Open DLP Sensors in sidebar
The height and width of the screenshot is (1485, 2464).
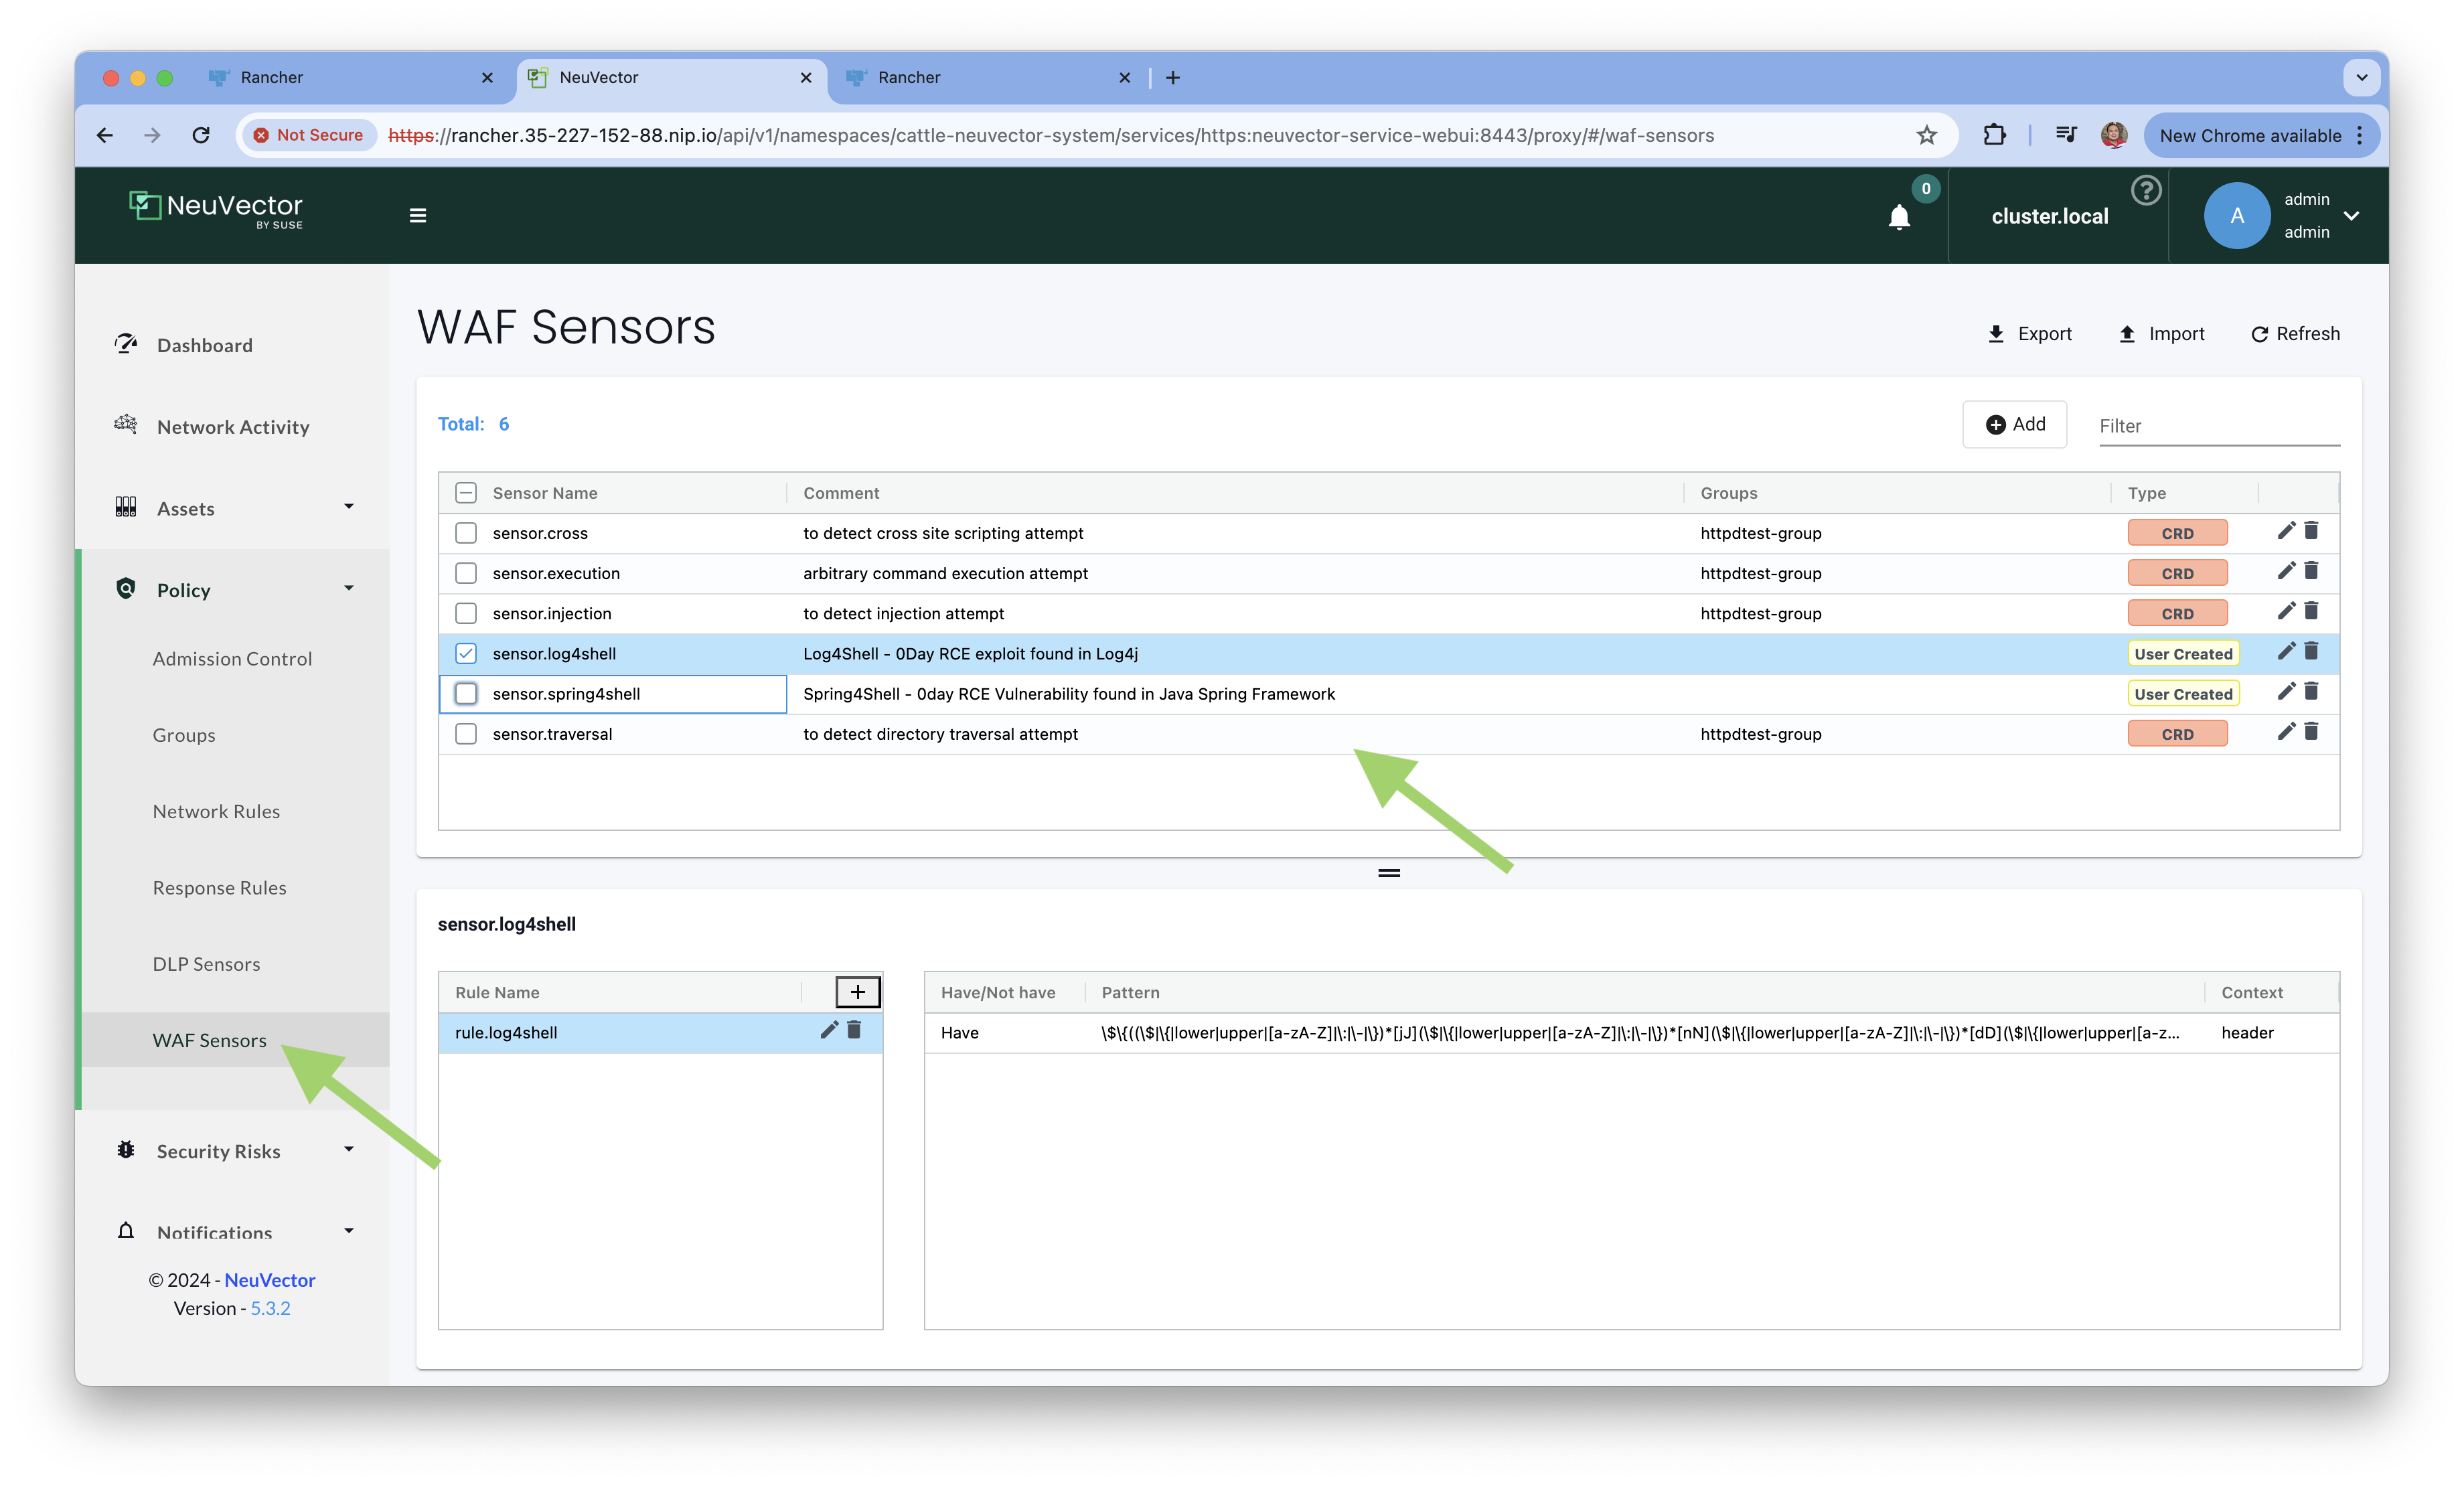[206, 964]
